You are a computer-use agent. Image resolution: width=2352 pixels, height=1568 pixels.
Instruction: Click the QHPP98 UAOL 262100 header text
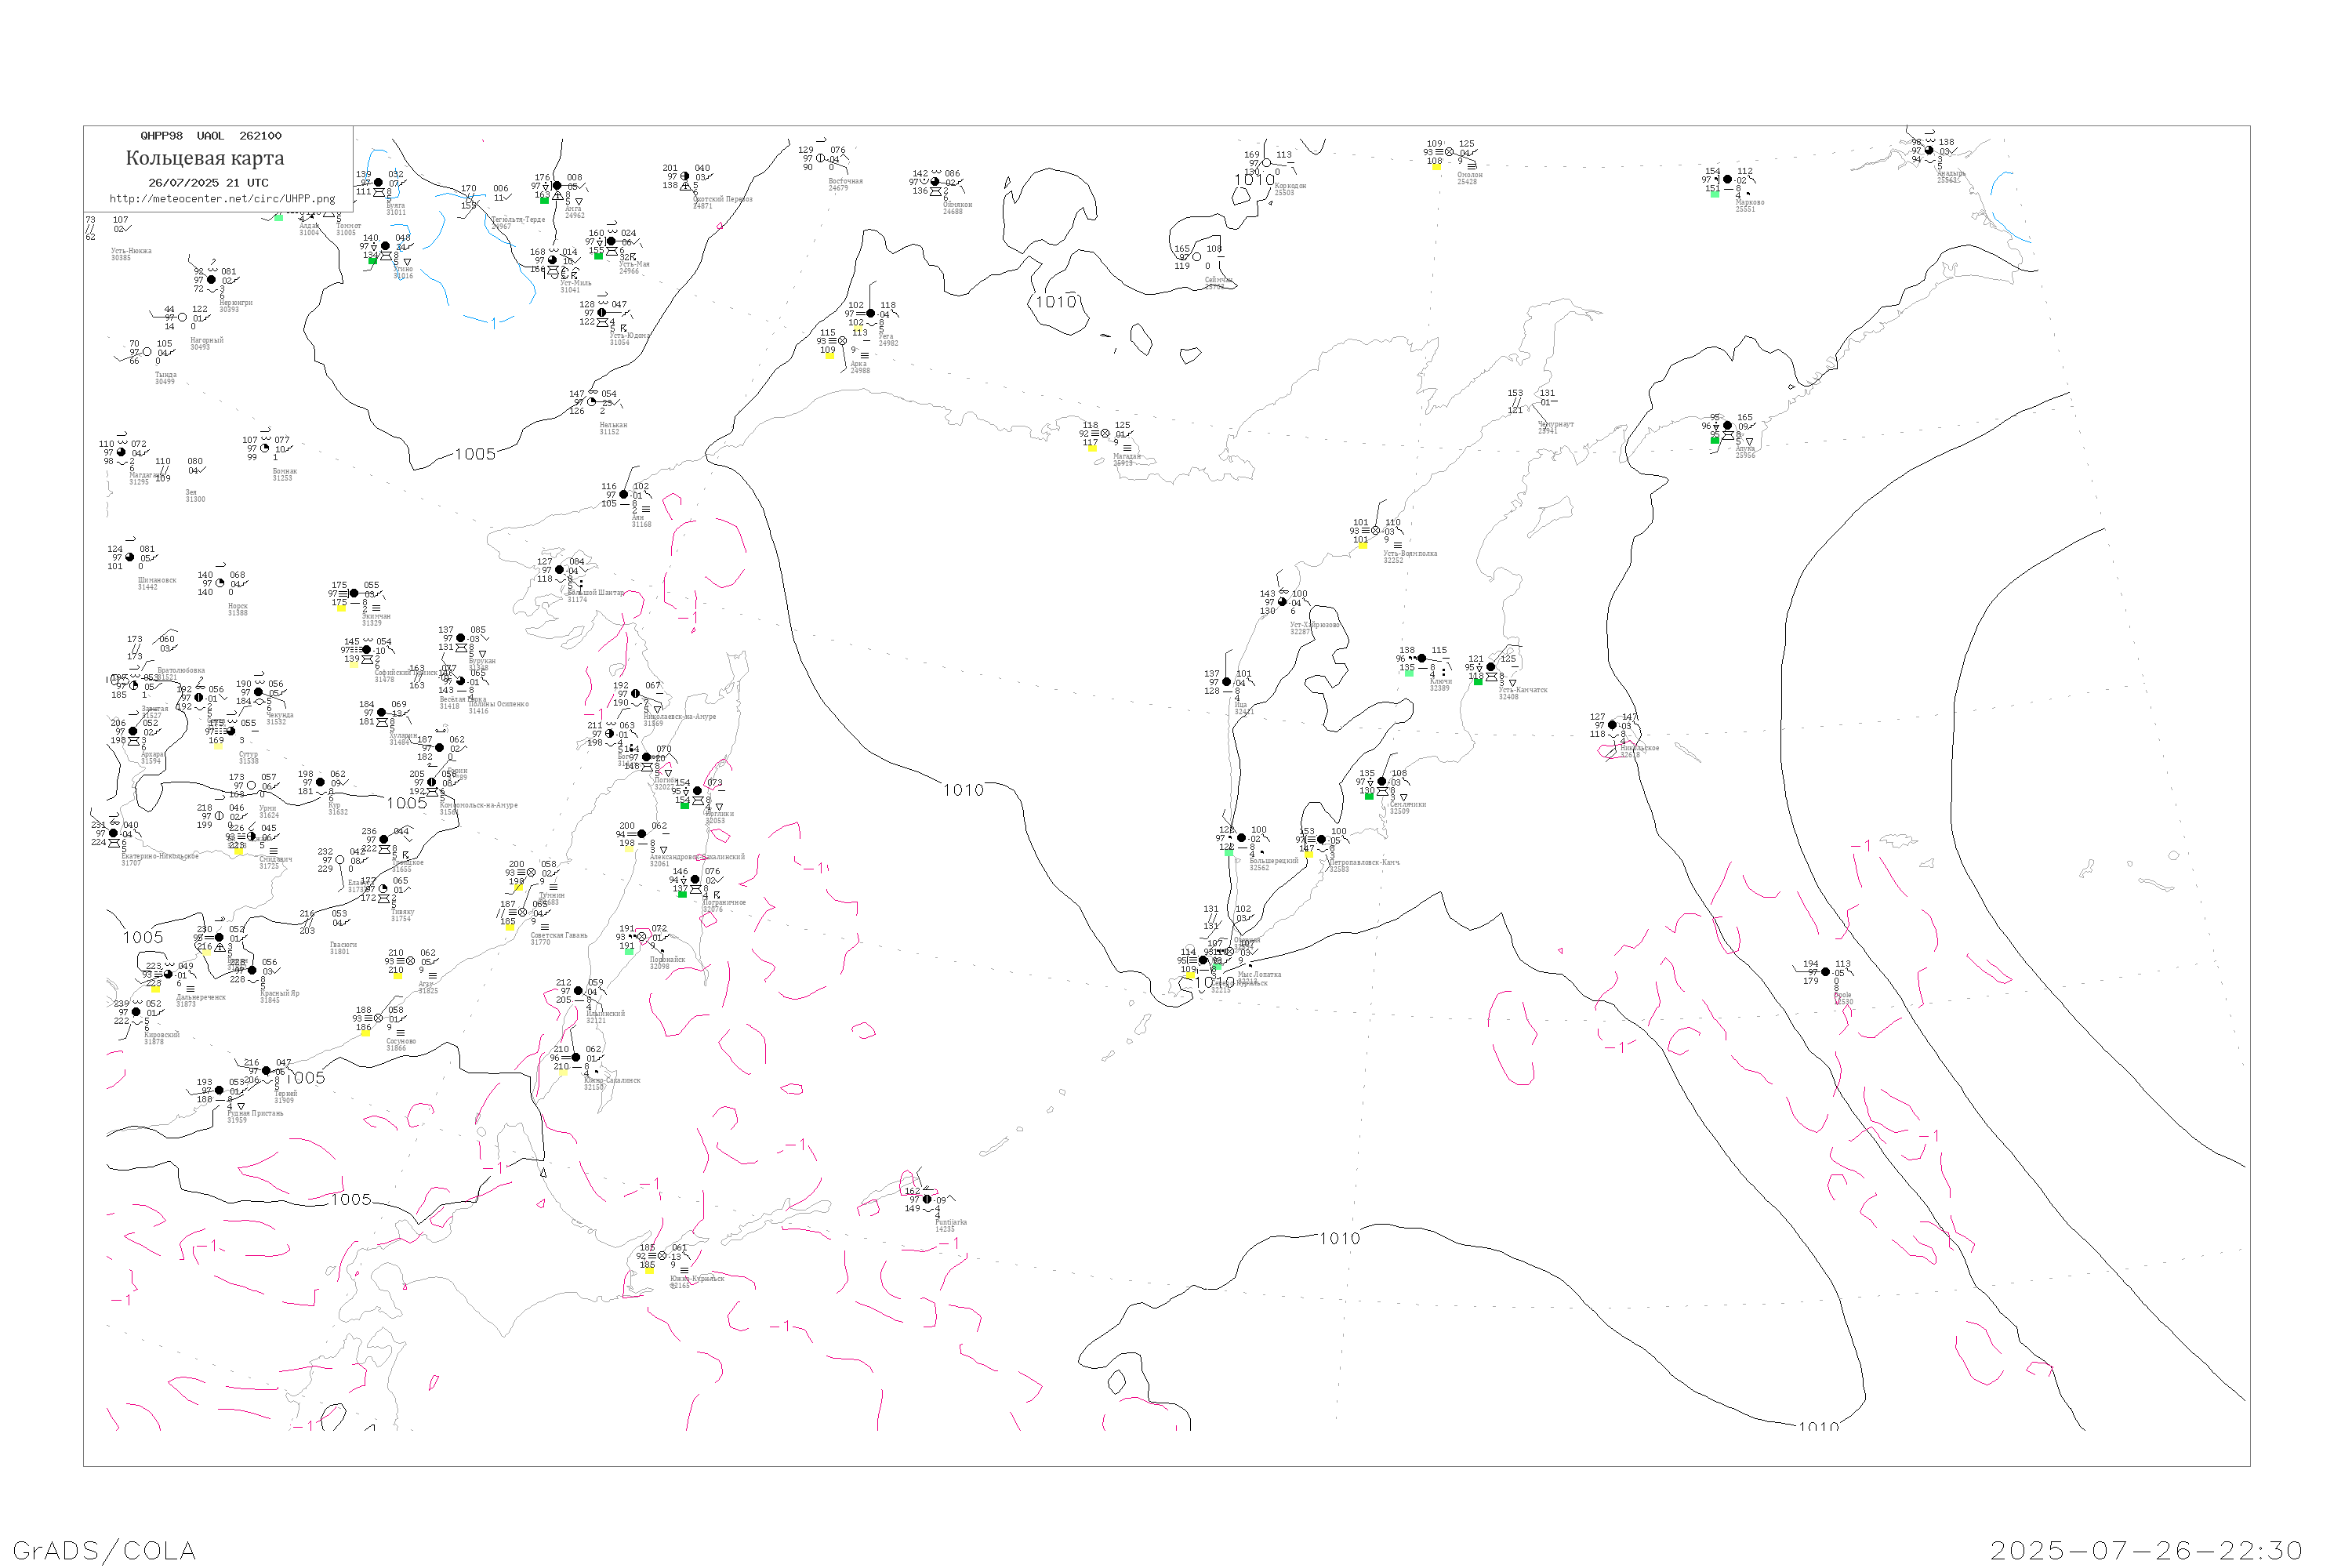pyautogui.click(x=211, y=136)
